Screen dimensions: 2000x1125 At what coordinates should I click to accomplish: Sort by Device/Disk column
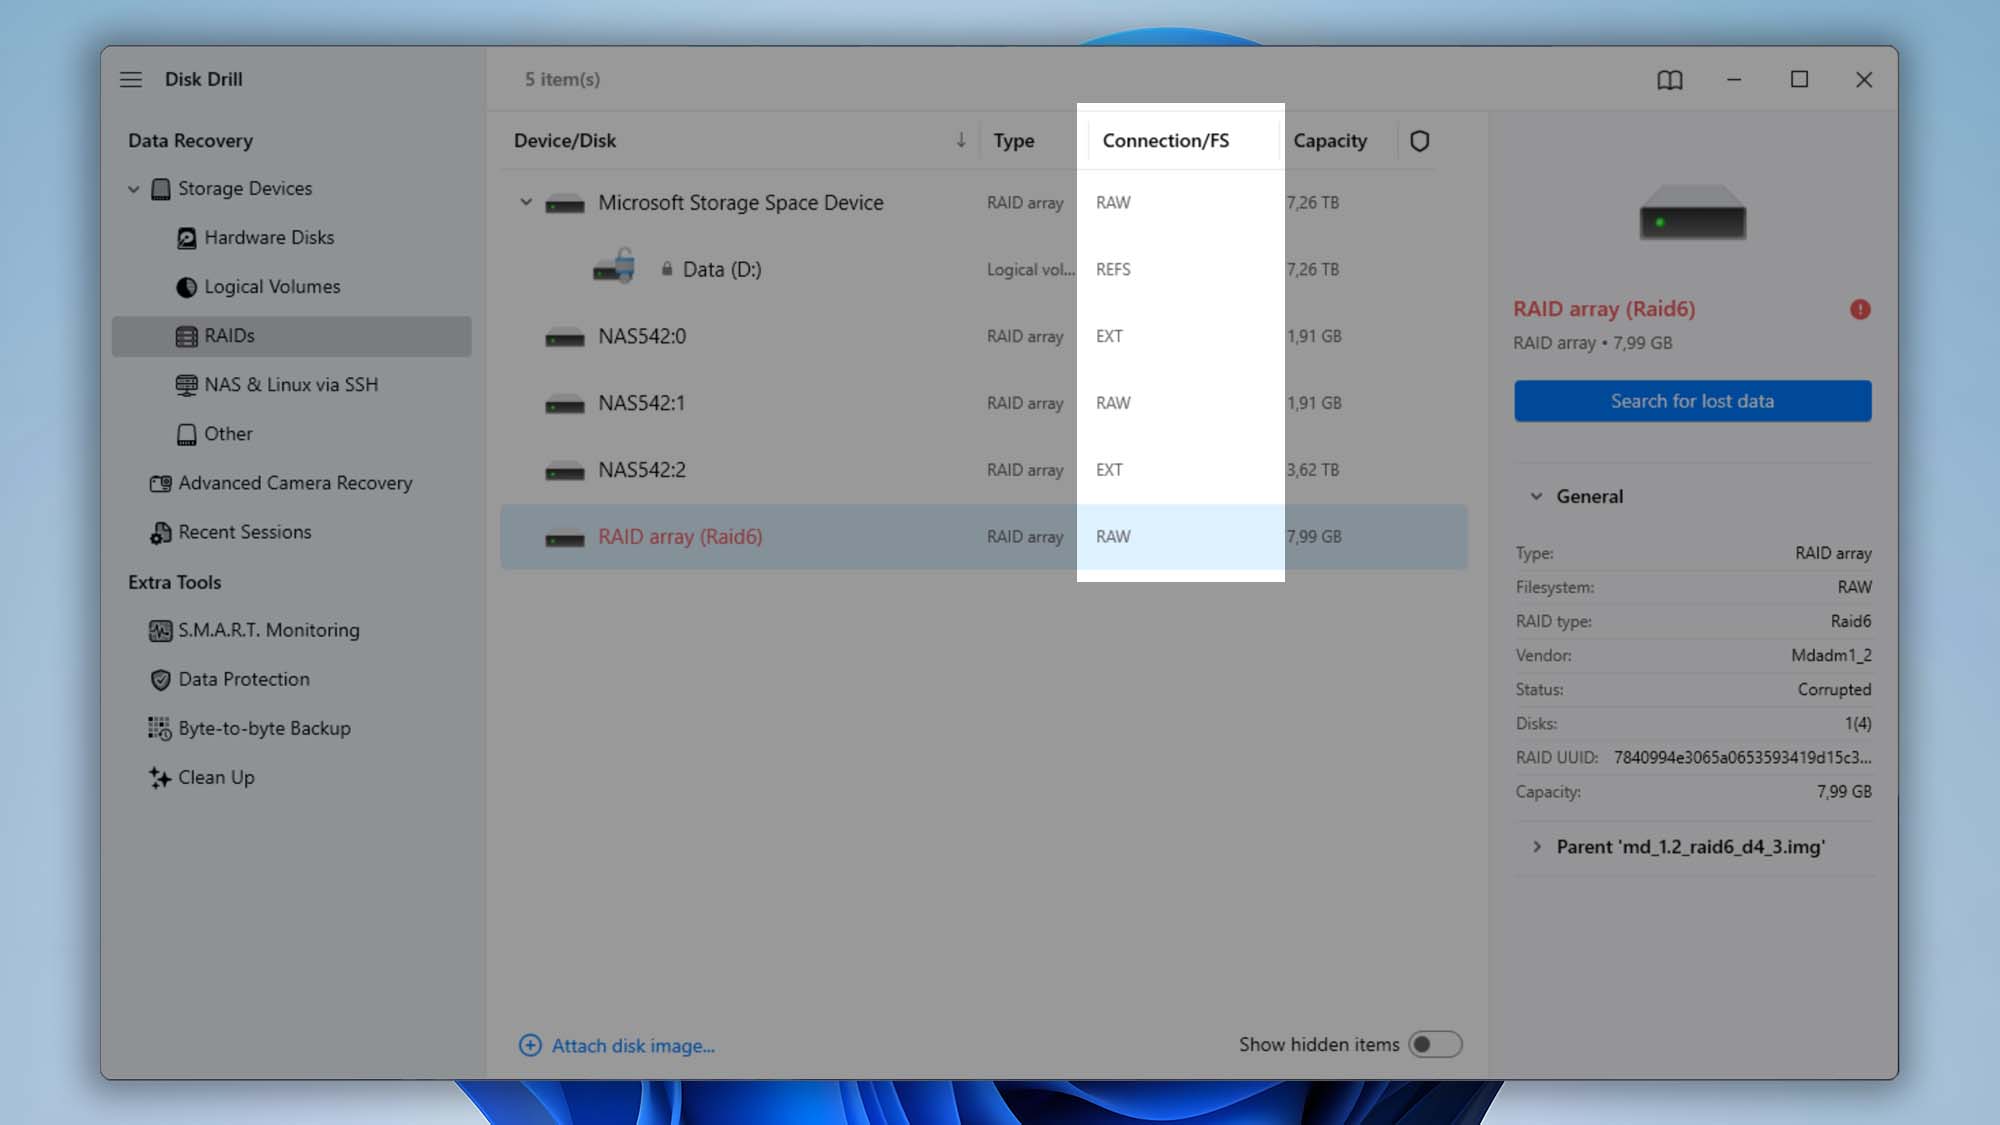[565, 141]
